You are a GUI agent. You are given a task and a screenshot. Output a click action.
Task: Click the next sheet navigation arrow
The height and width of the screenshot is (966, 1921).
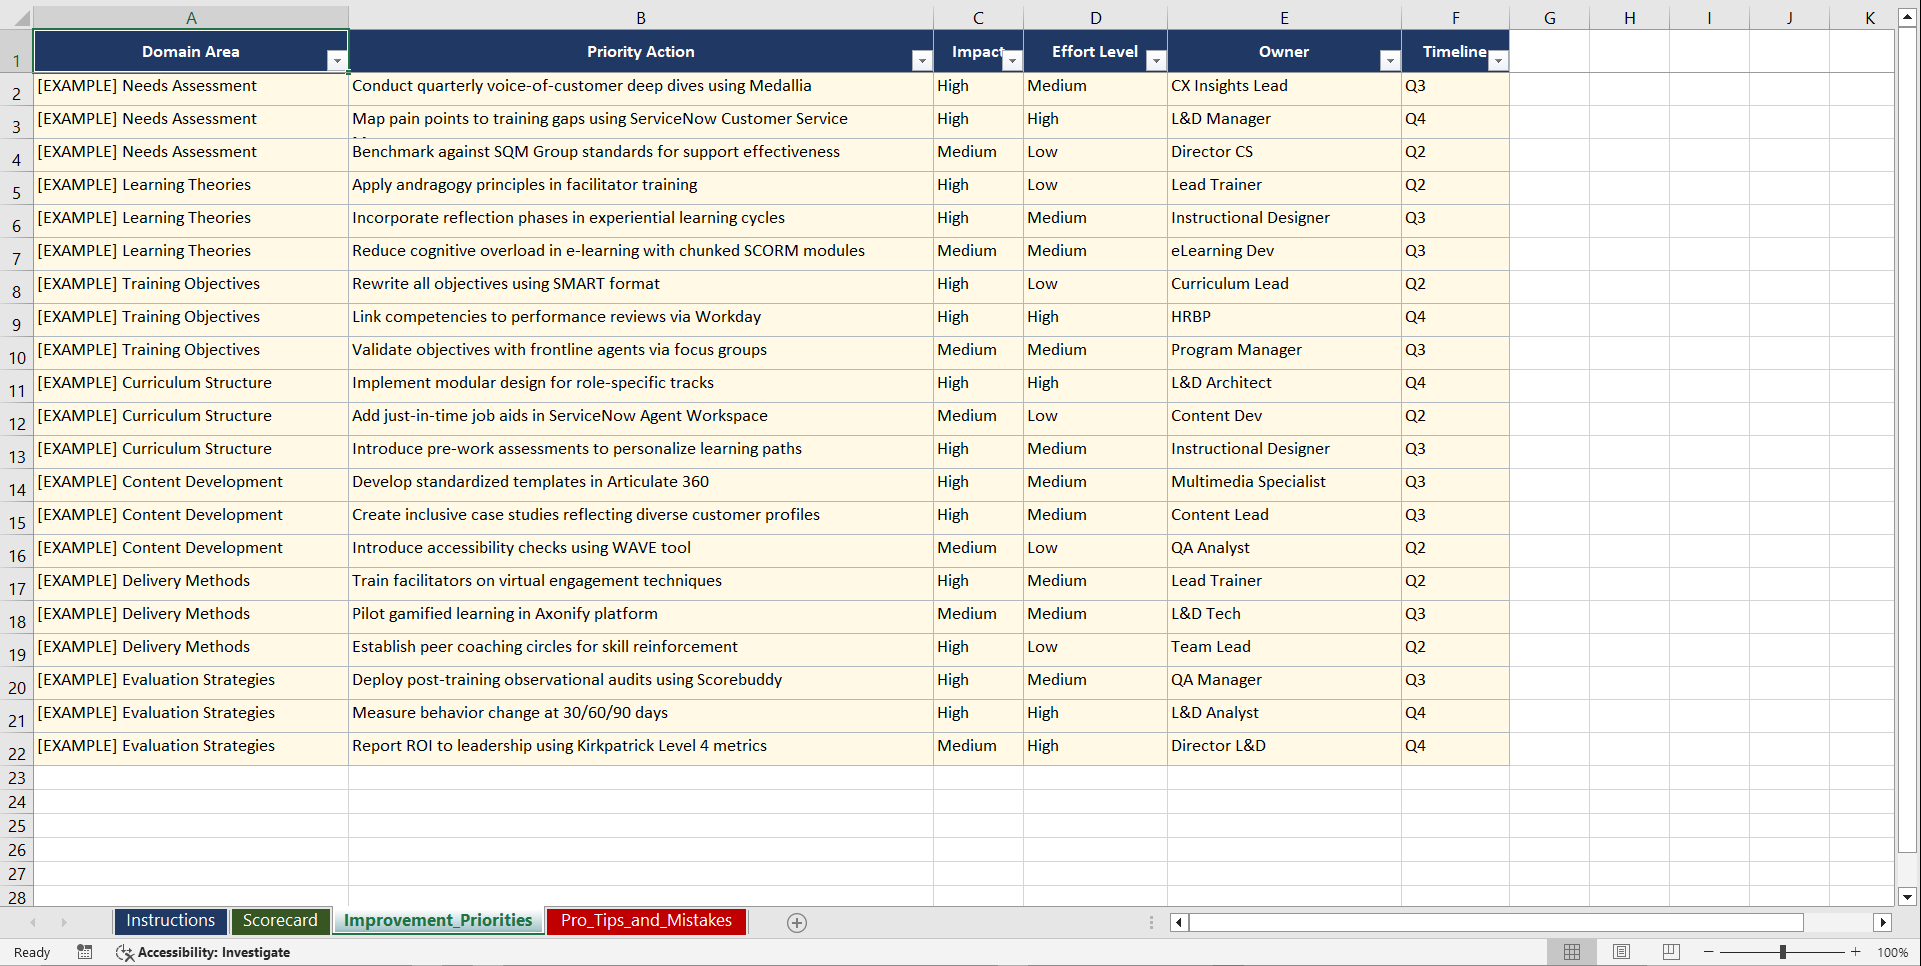tap(64, 922)
